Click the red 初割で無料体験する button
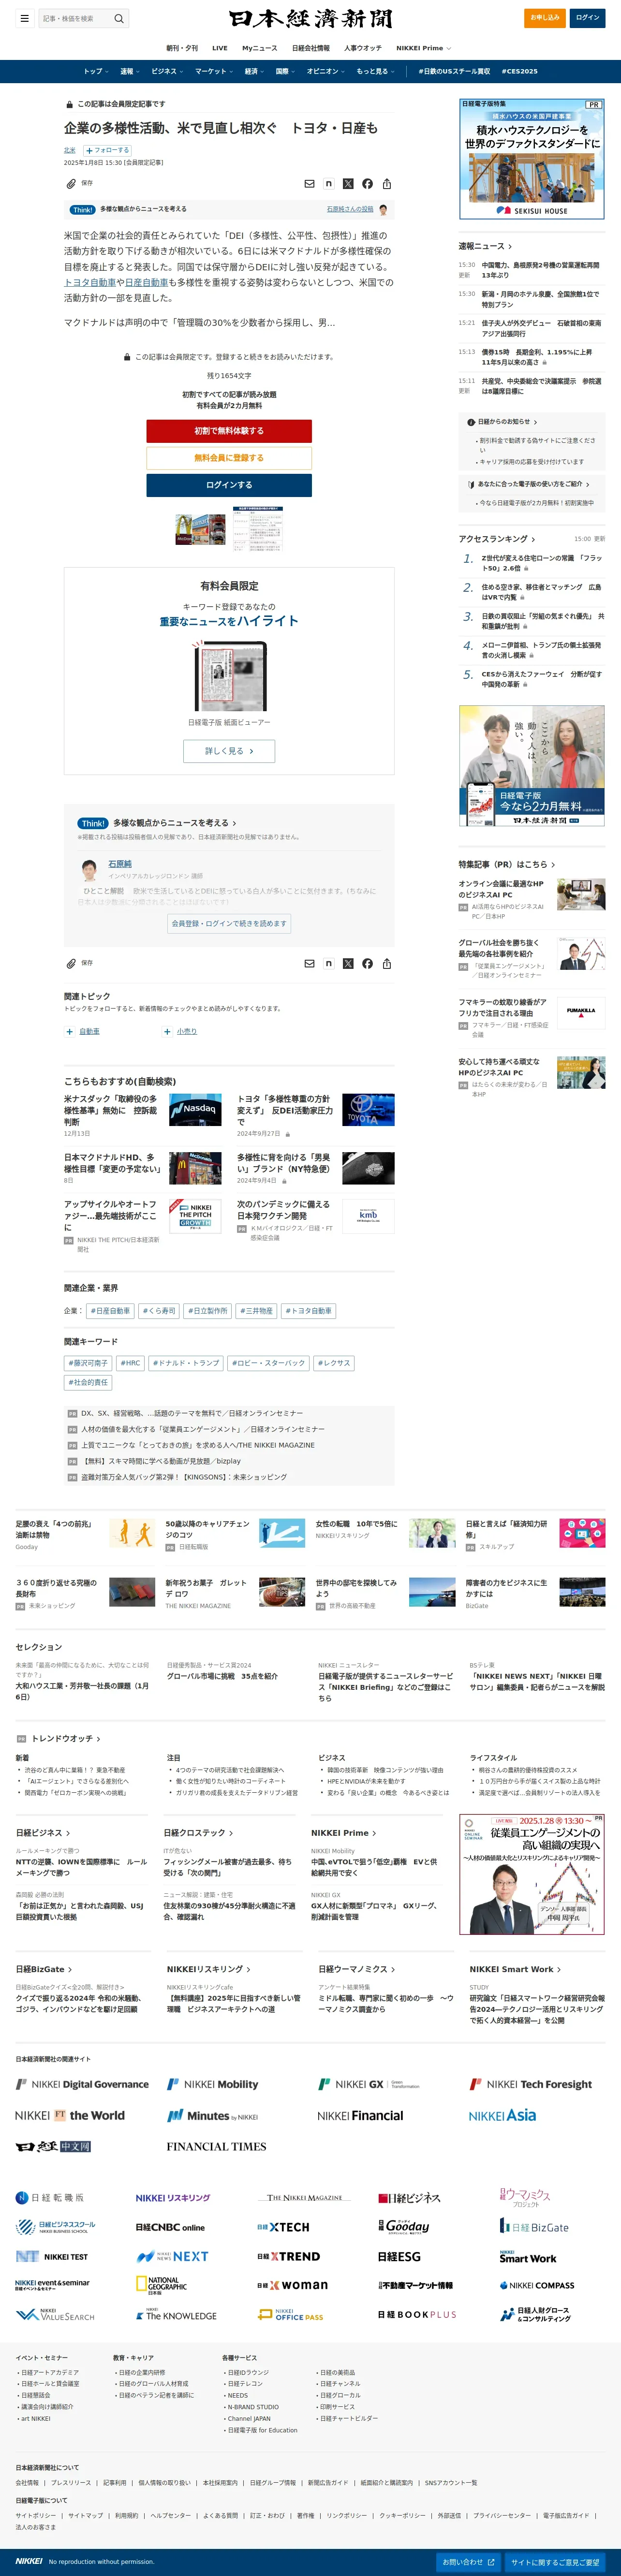 point(229,431)
